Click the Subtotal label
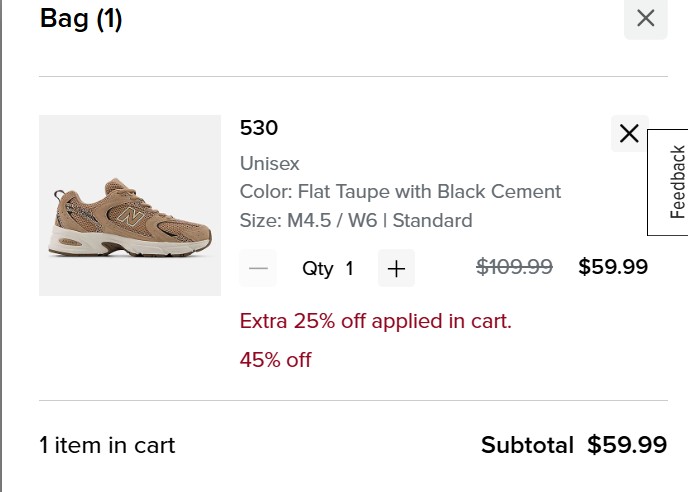Screen dimensions: 688x492 527,445
